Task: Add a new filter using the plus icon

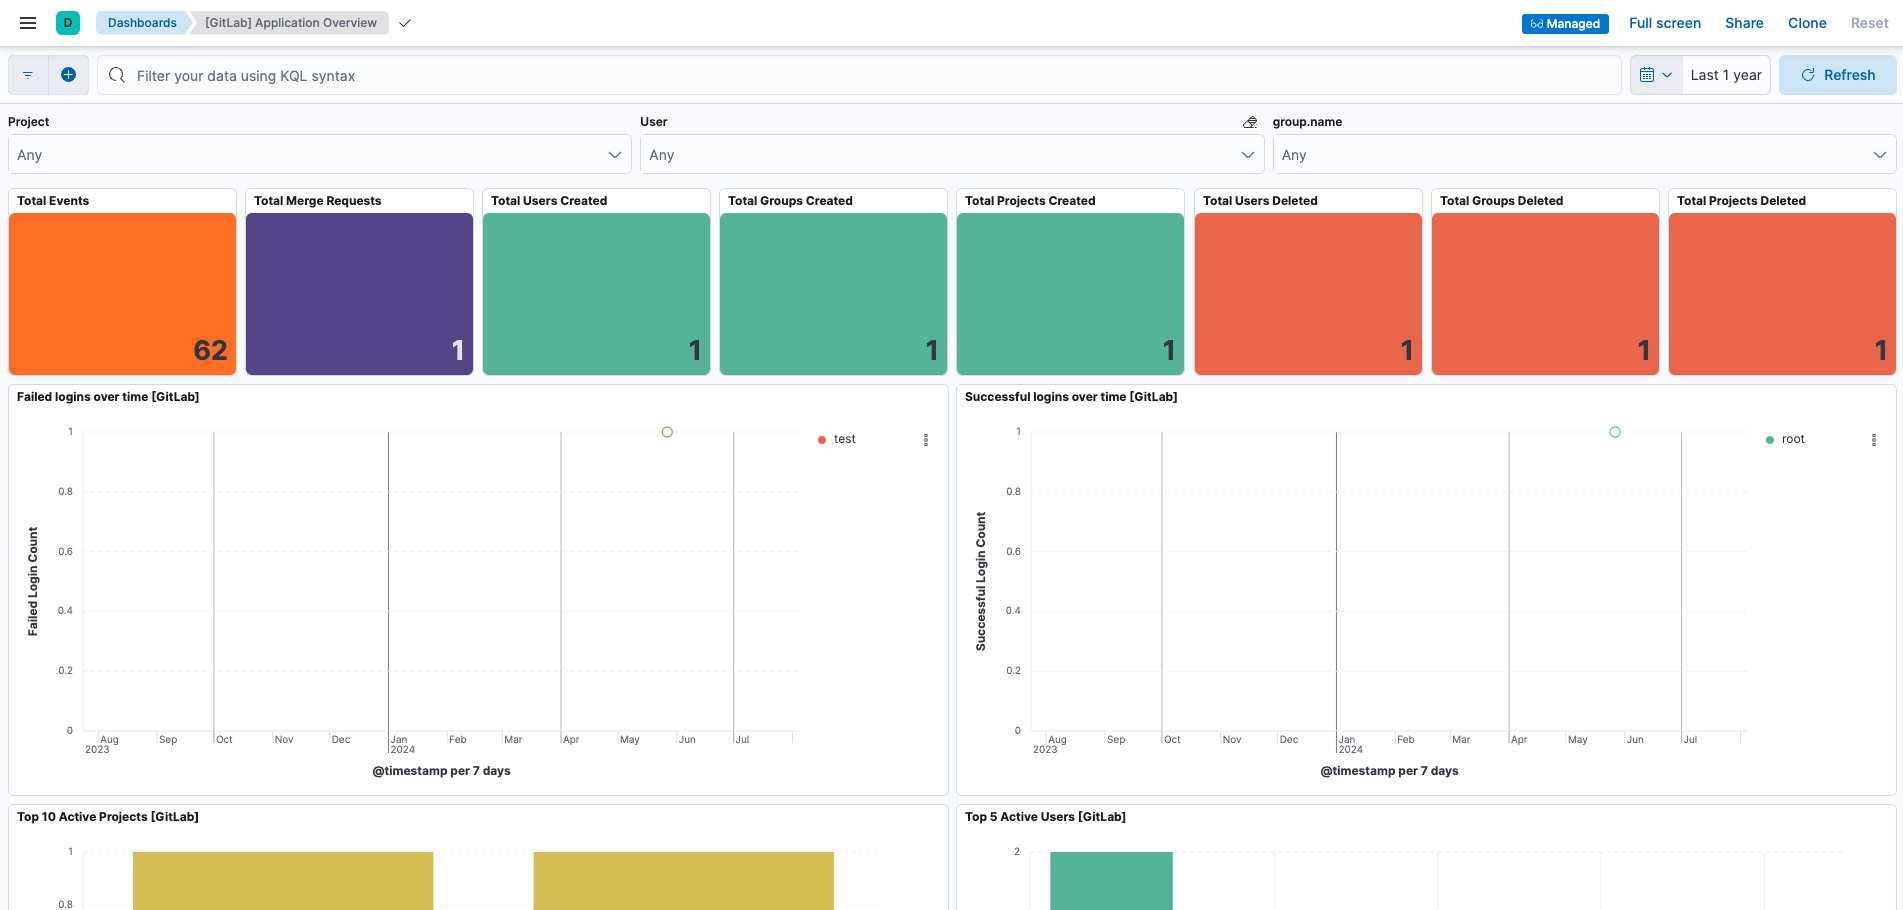Action: coord(68,75)
